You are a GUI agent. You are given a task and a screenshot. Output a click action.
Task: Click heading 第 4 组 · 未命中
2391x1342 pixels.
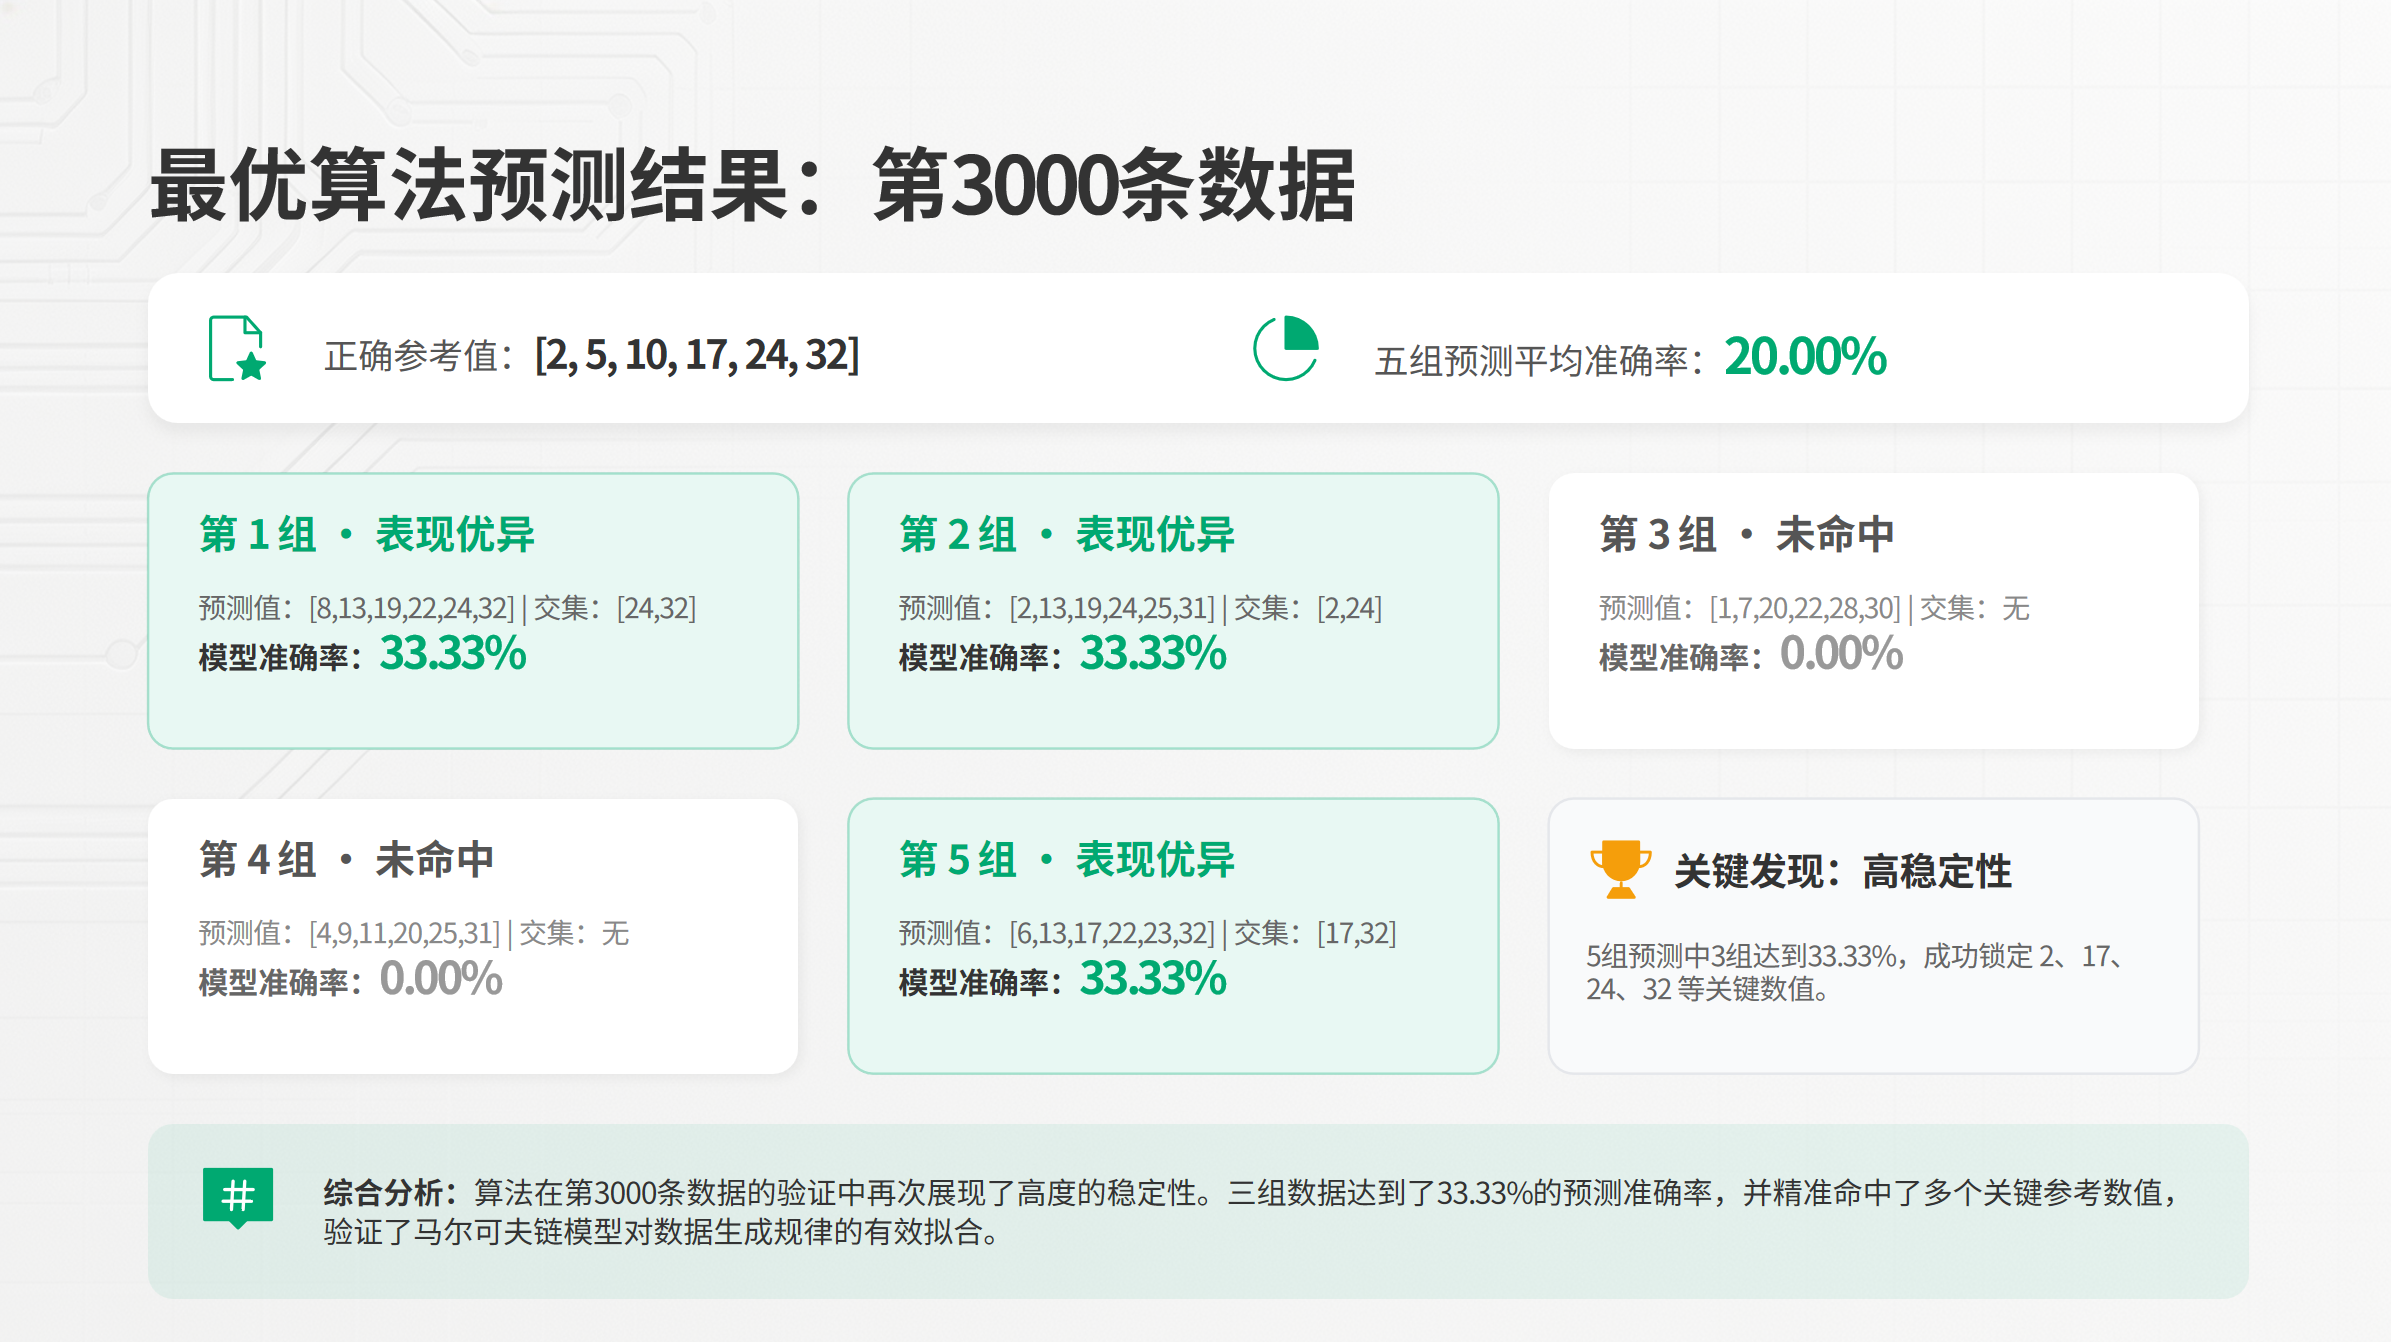tap(347, 859)
